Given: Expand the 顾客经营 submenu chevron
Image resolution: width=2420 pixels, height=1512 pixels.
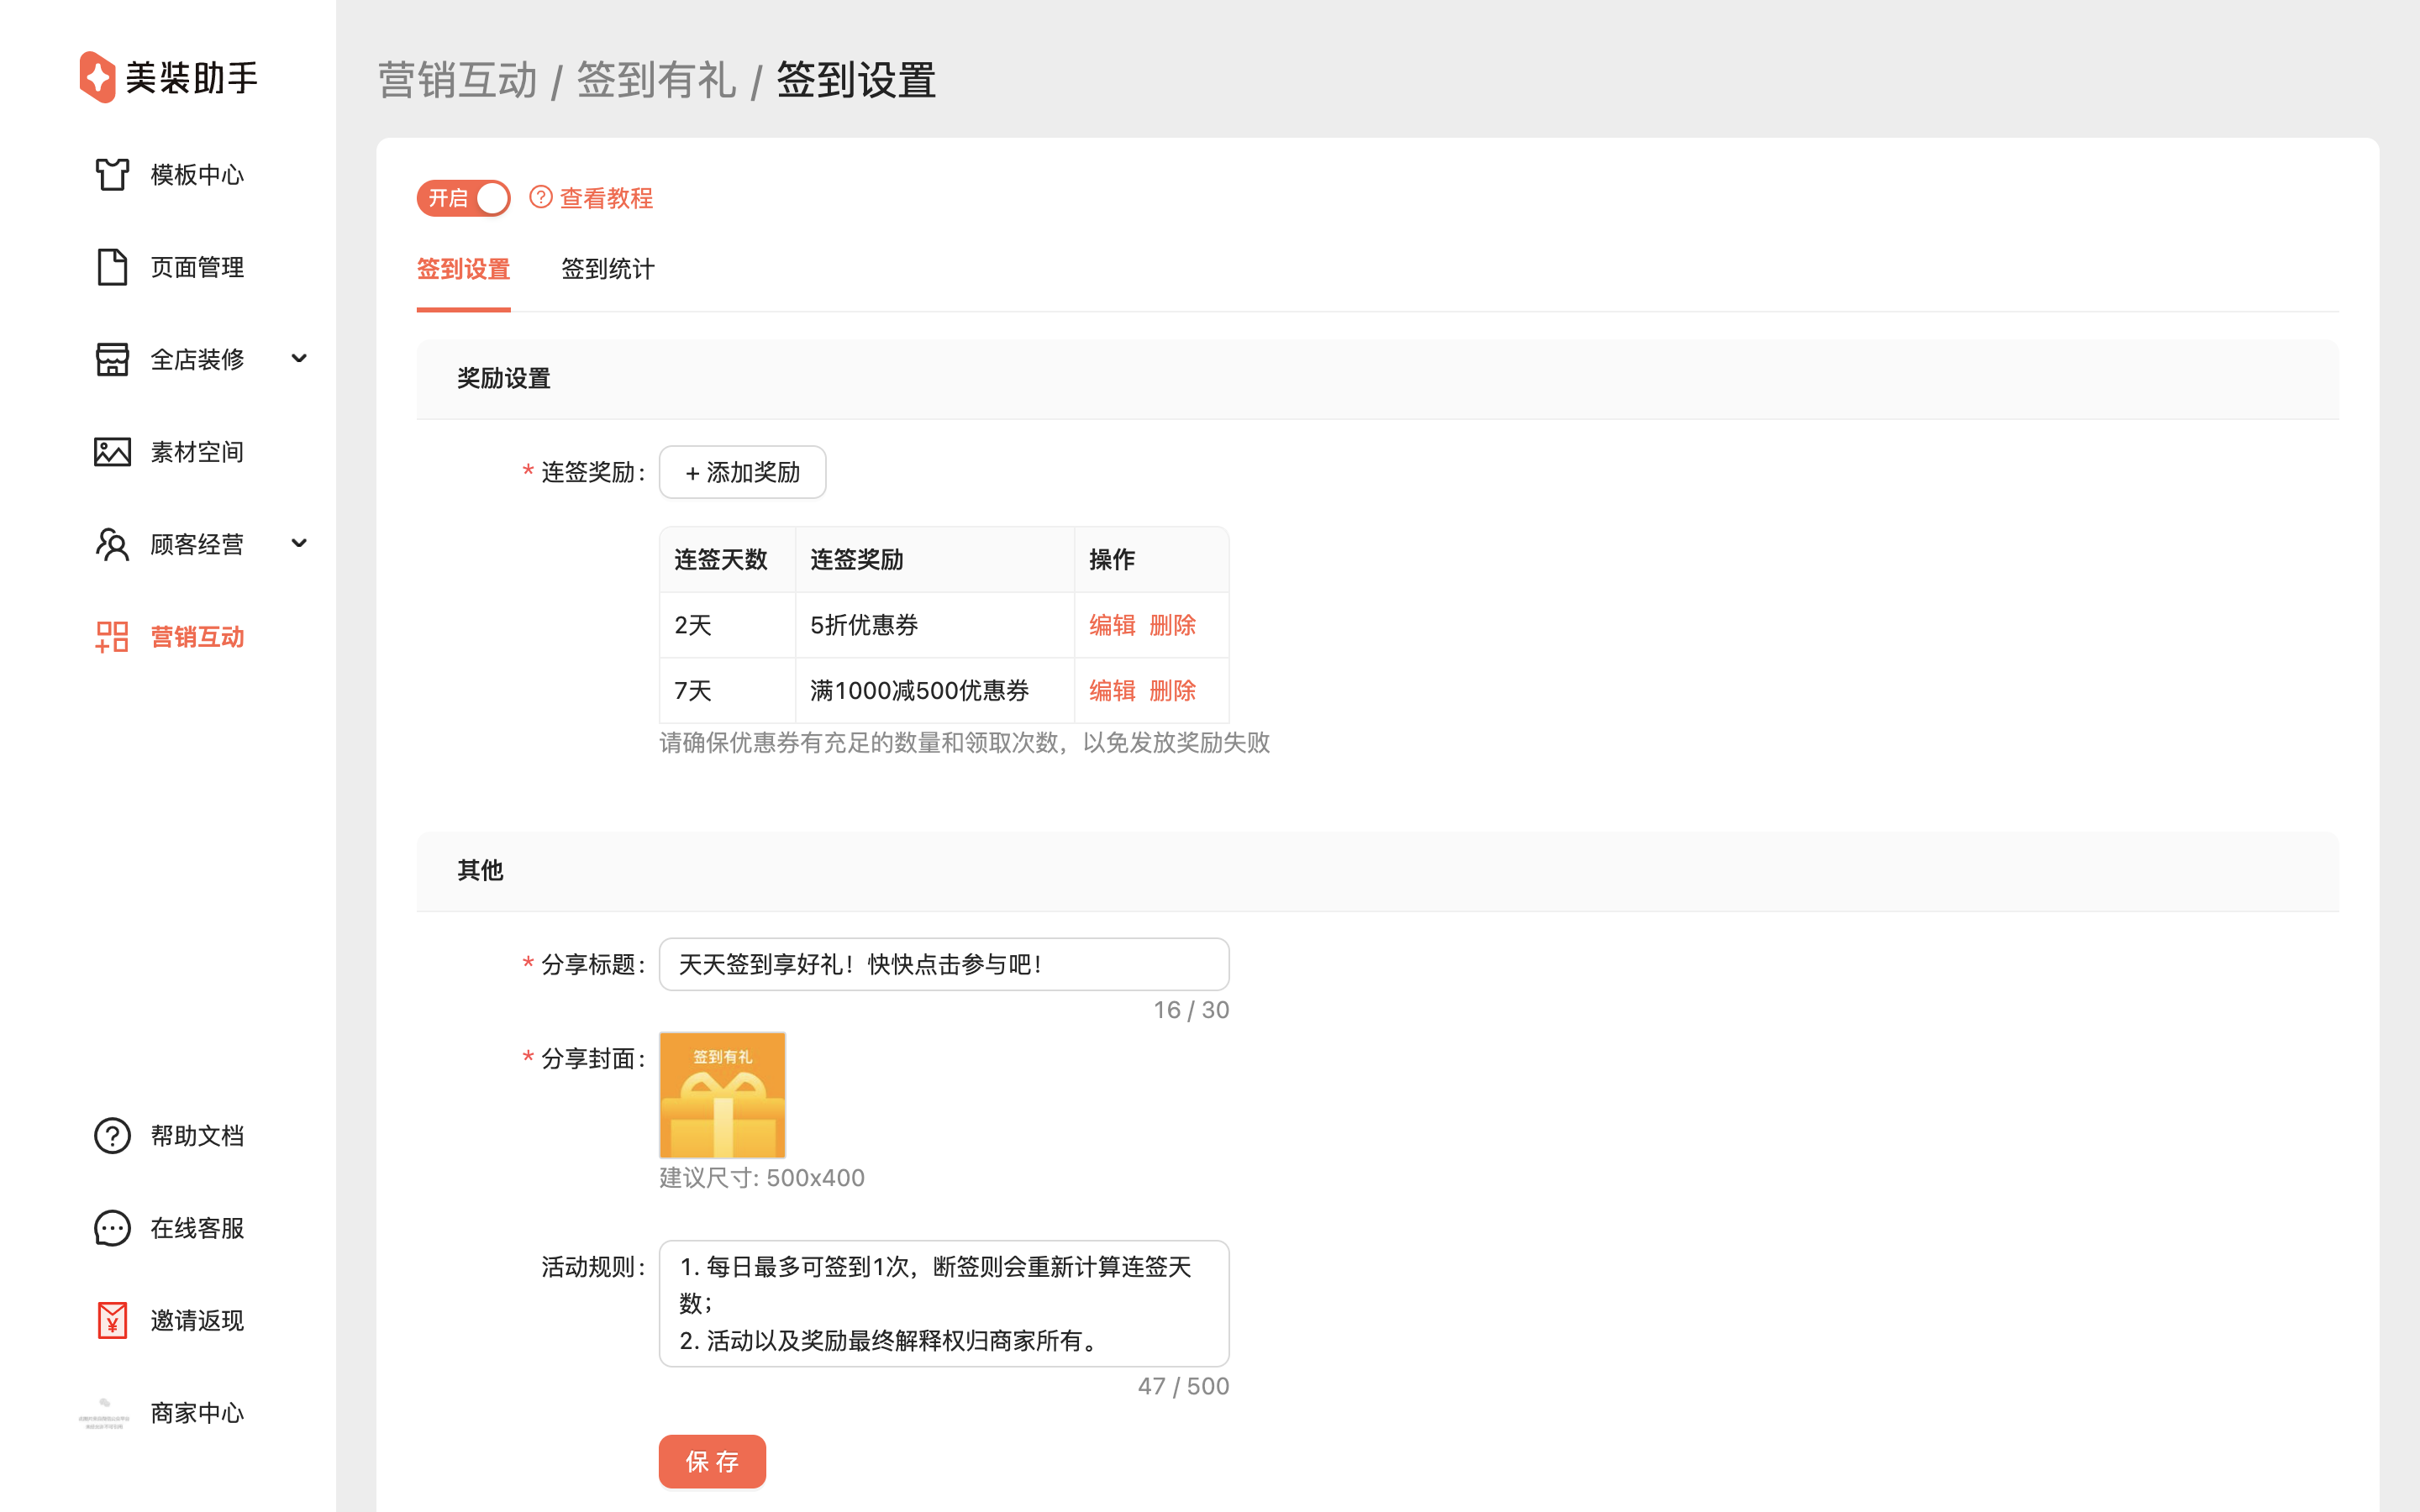Looking at the screenshot, I should tap(298, 543).
